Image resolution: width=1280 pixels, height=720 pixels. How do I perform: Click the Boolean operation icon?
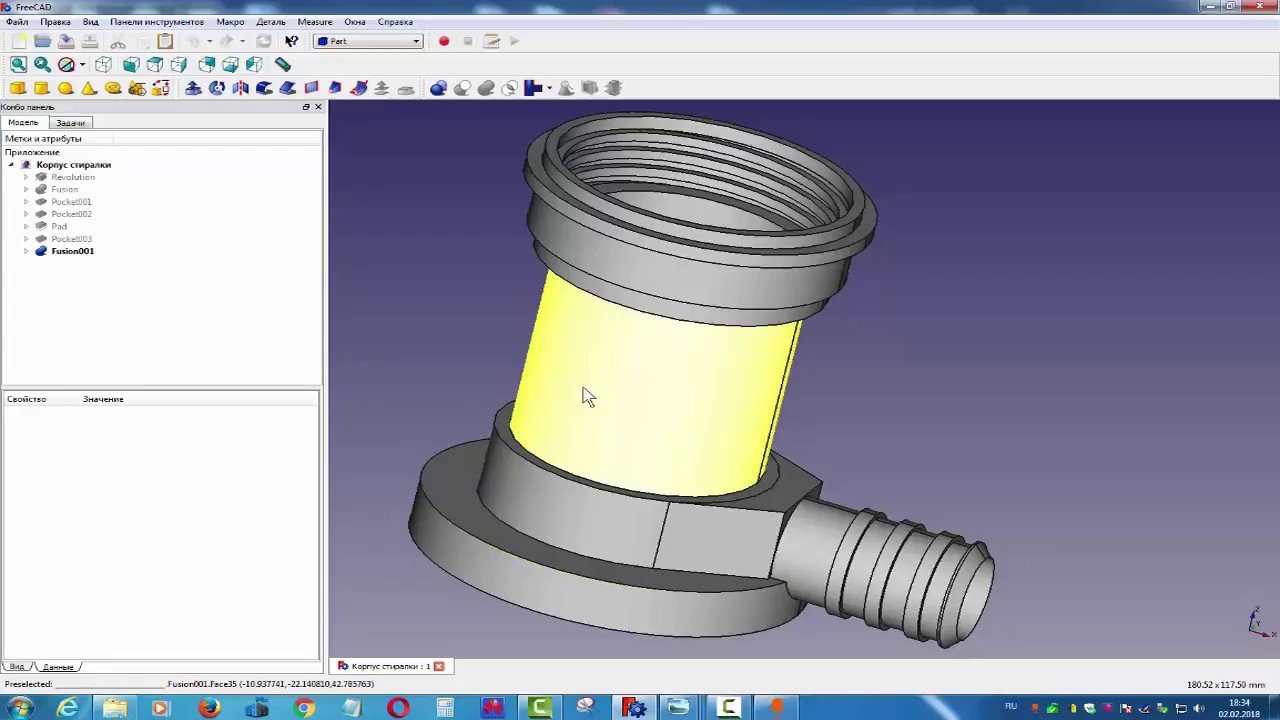(438, 88)
